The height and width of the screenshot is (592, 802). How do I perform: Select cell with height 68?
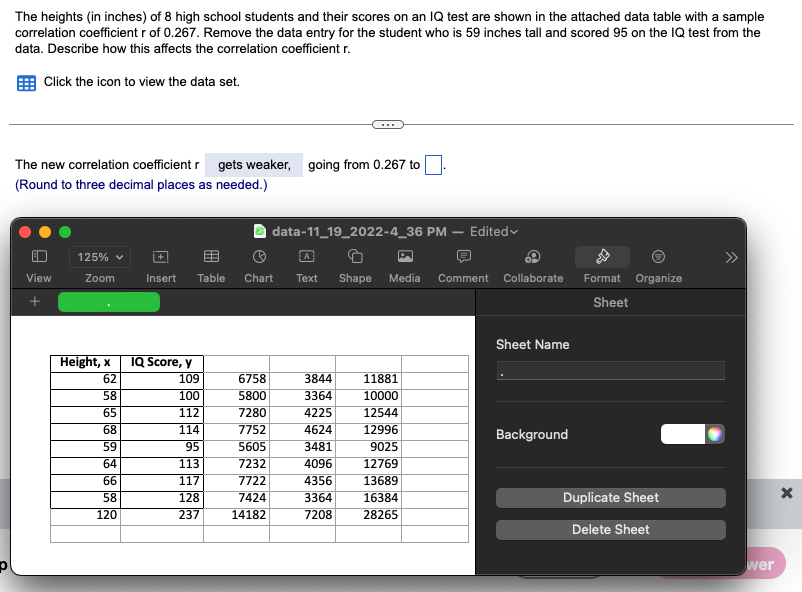pyautogui.click(x=85, y=431)
